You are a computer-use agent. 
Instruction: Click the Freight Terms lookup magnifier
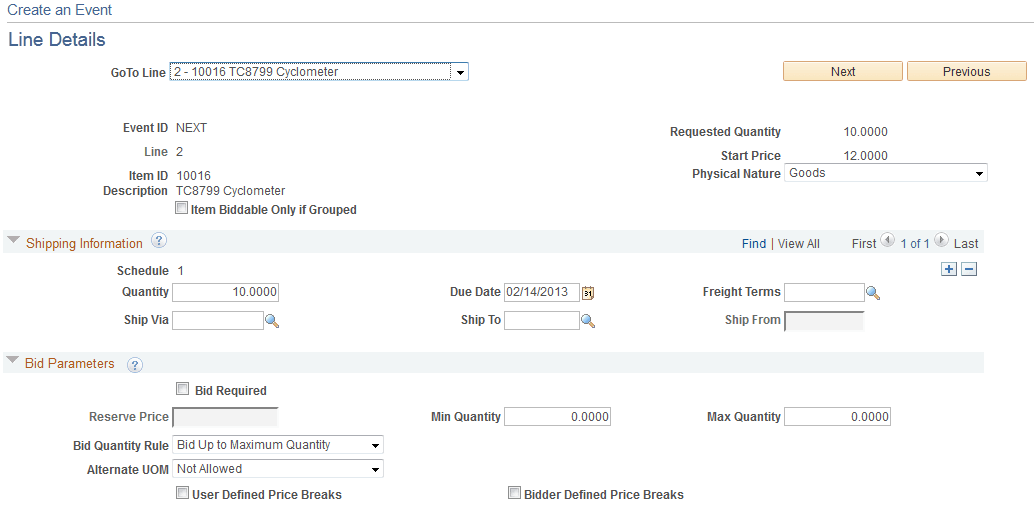[x=873, y=293]
